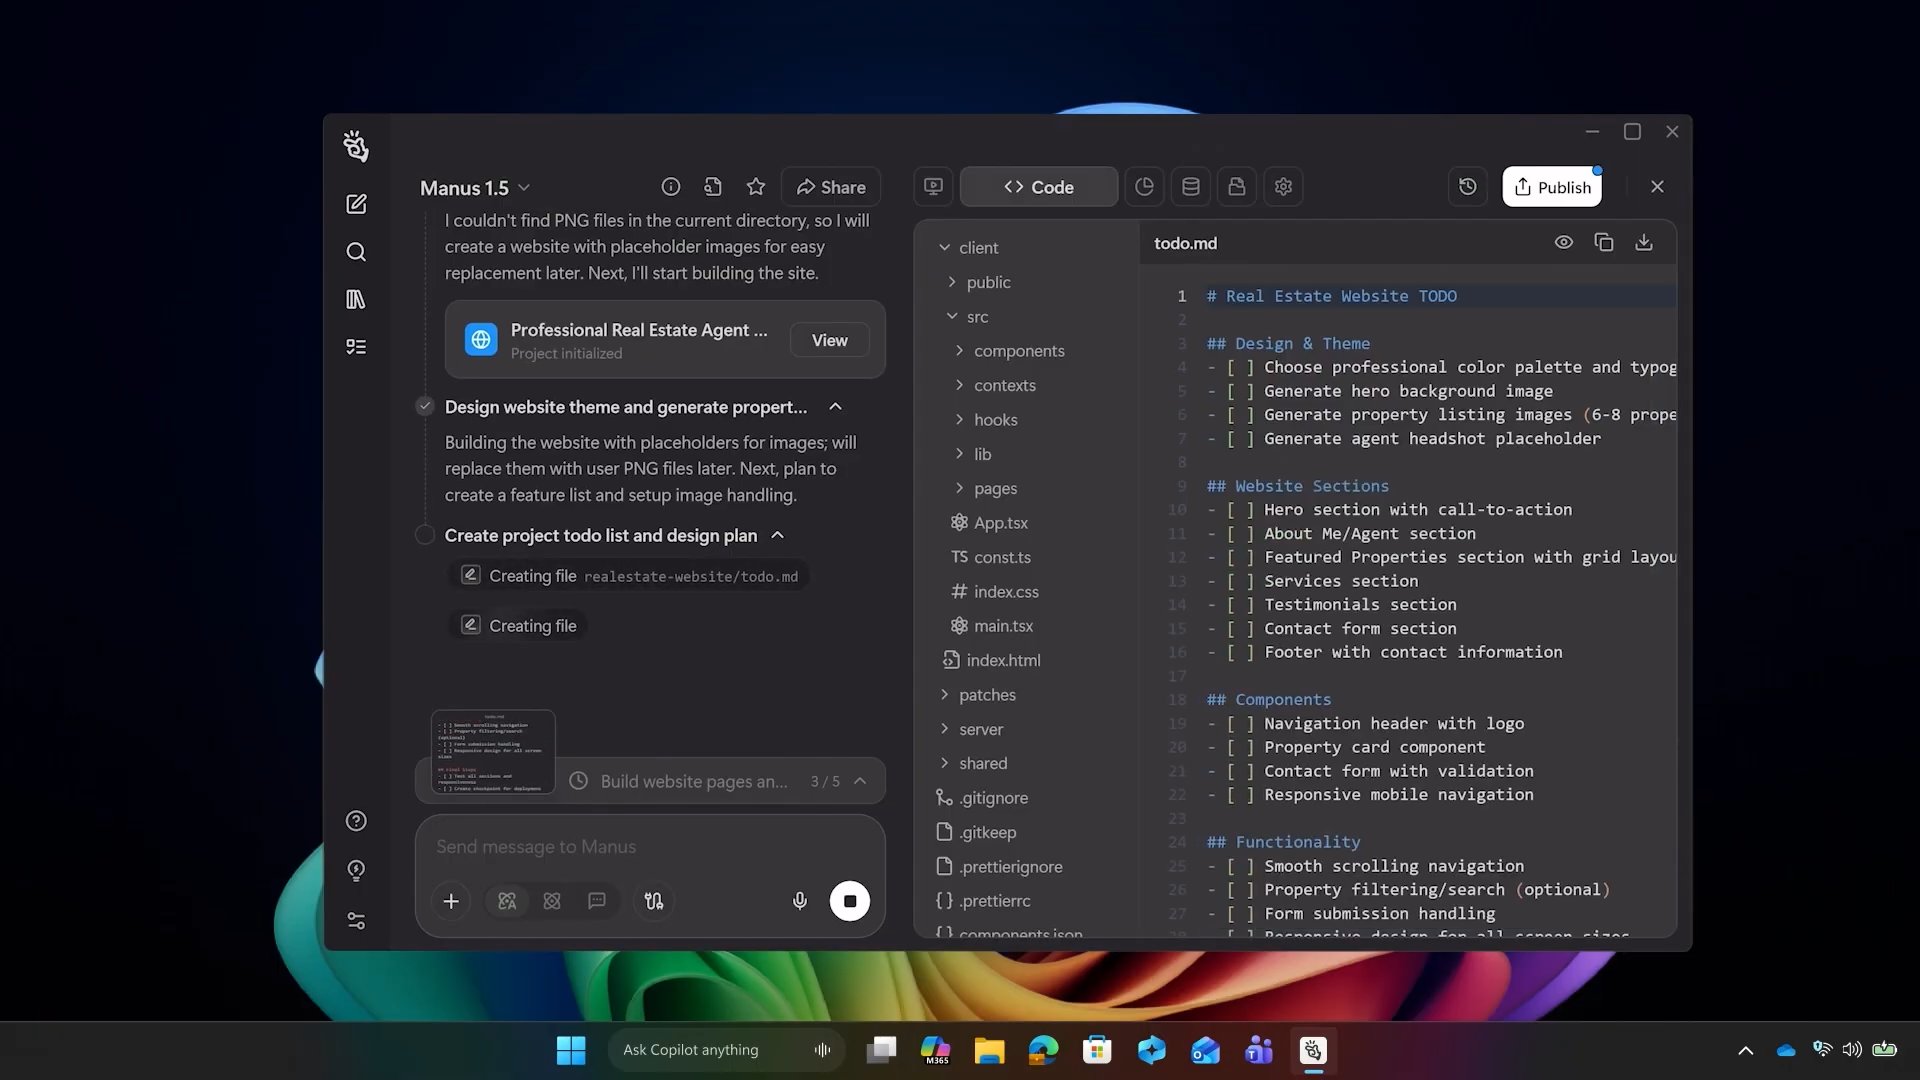
Task: Copy the todo.md file contents
Action: click(x=1604, y=242)
